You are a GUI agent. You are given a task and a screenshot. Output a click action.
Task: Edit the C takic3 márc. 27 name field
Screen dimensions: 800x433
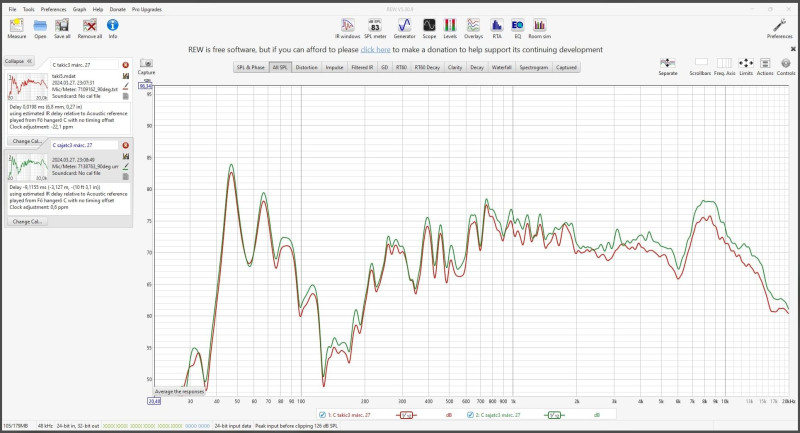click(x=85, y=65)
